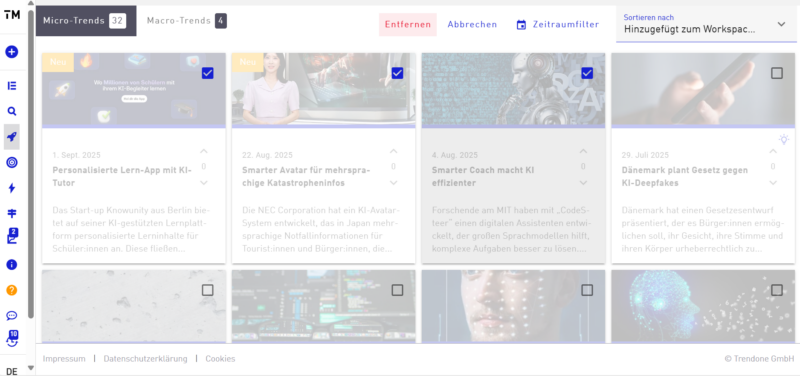800x376 pixels.
Task: Downvote the Dänemark Deepfakes card
Action: [x=773, y=183]
